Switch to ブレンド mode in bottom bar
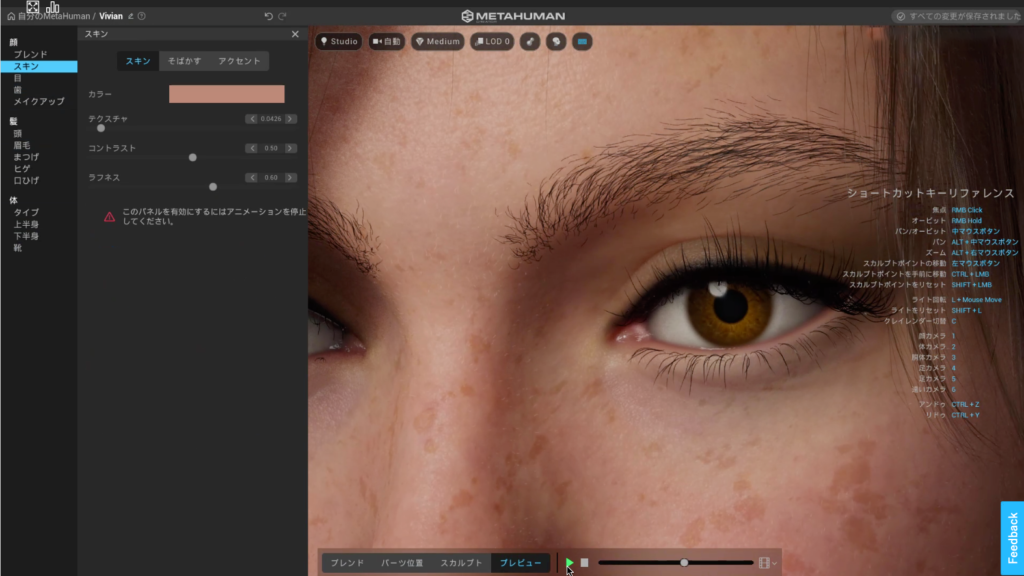The width and height of the screenshot is (1024, 576). 347,562
